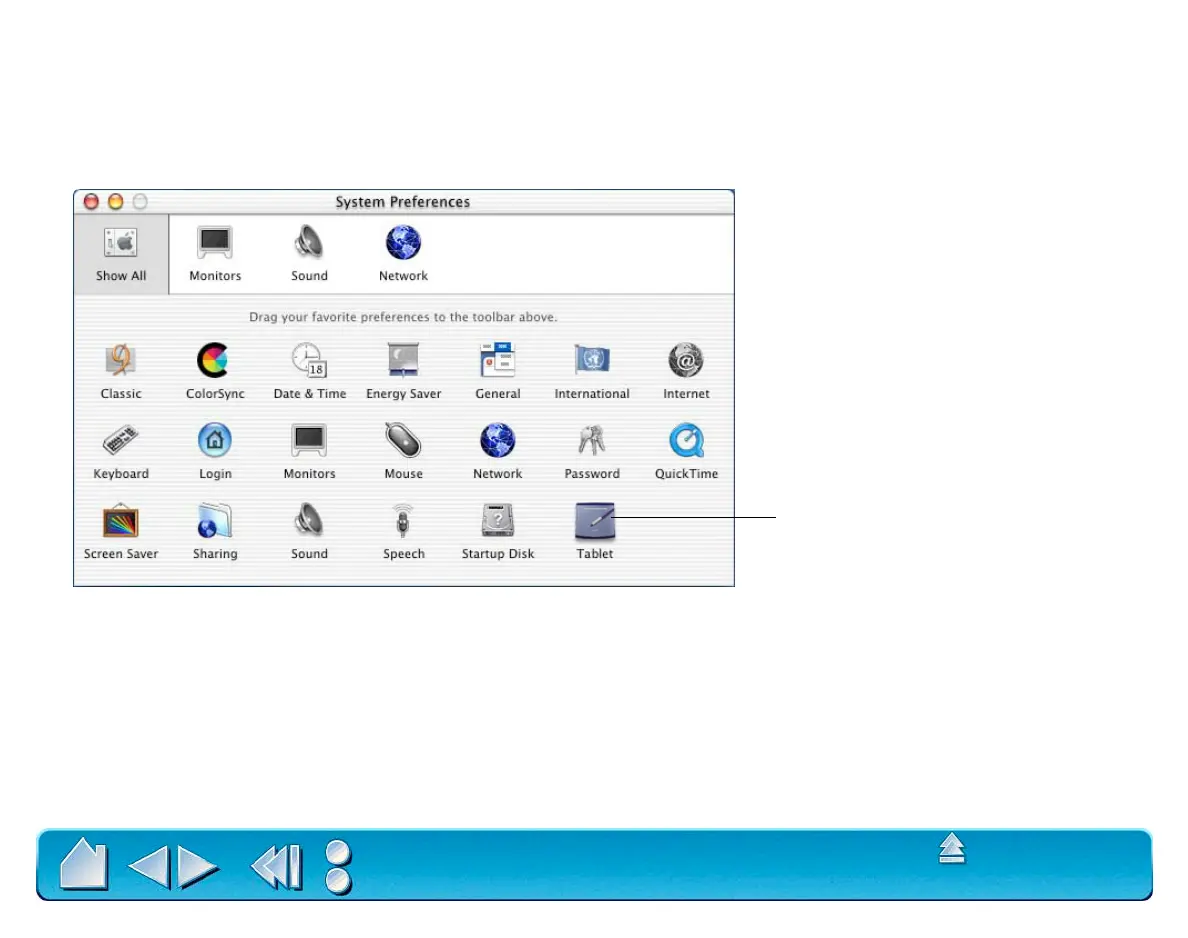Screen dimensions: 1188x938
Task: Minimize System Preferences with the yellow button
Action: coord(116,202)
